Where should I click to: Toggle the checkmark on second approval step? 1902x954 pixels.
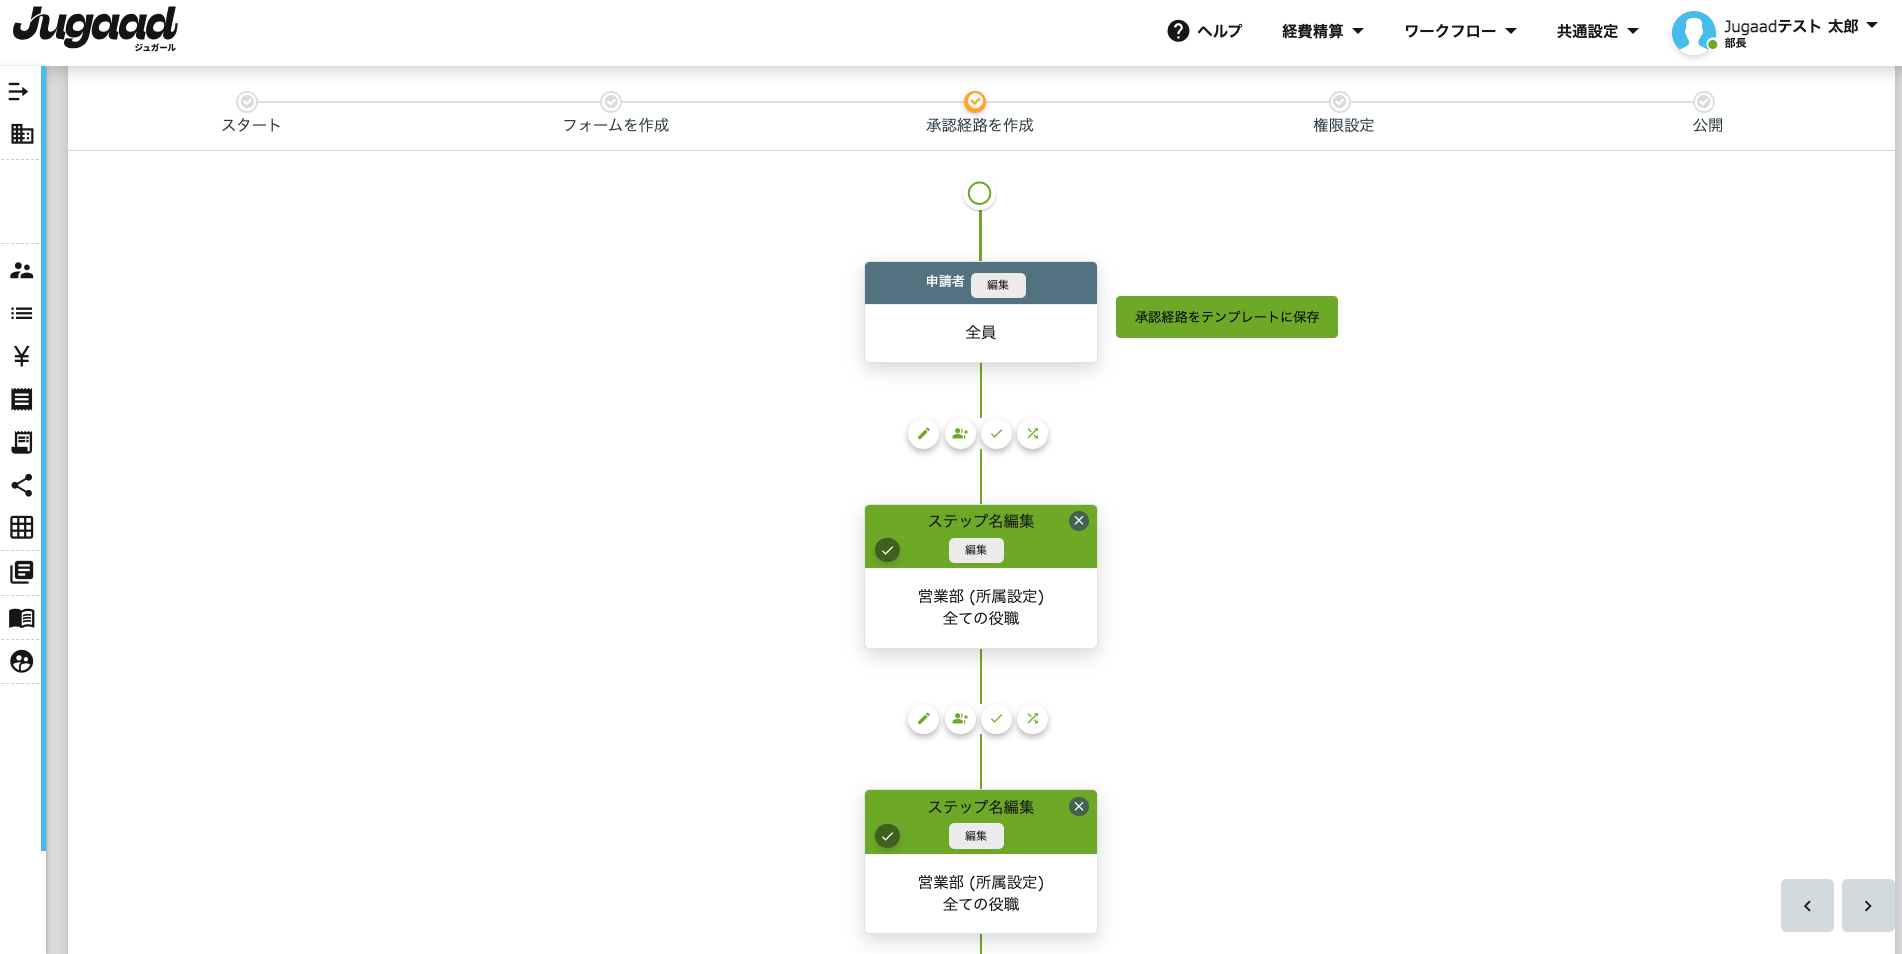887,836
